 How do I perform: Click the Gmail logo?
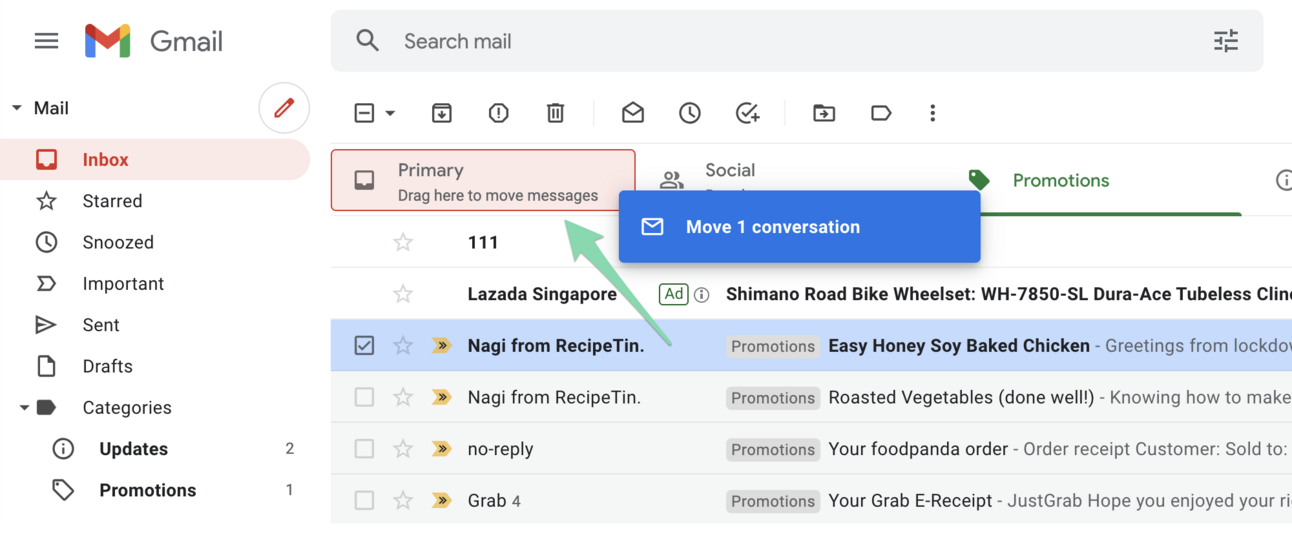[x=154, y=41]
